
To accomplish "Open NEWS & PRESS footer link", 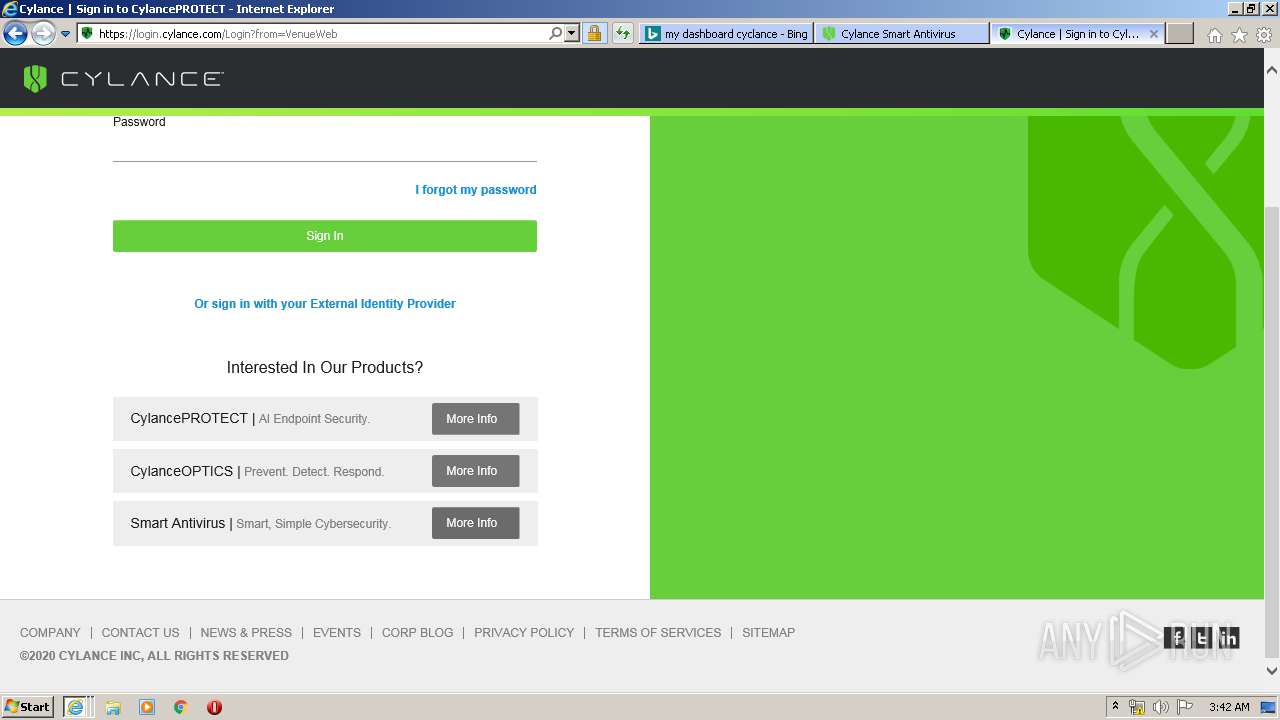I will point(246,633).
